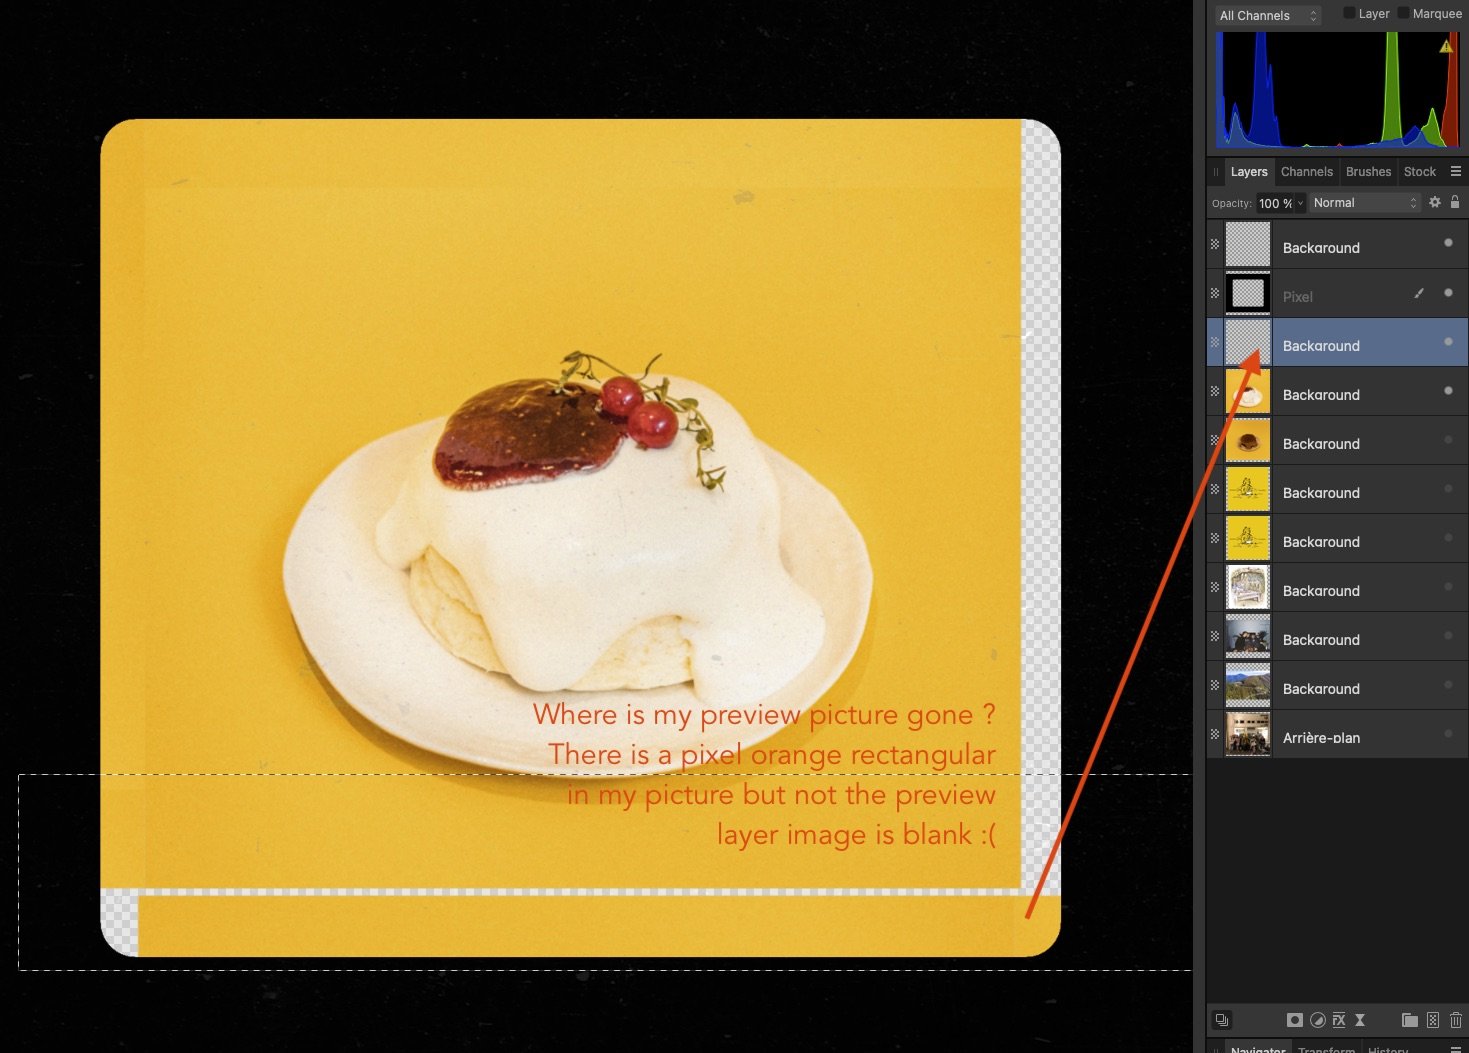Select the Mask Layer icon in Layers panel
The width and height of the screenshot is (1469, 1053).
(x=1294, y=1020)
